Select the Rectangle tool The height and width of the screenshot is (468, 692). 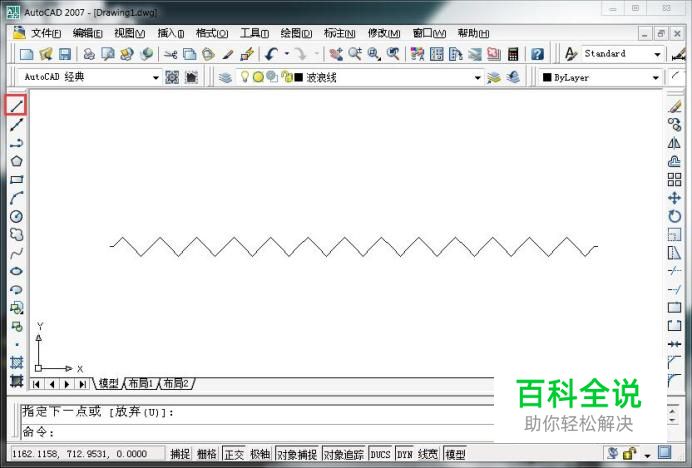16,179
